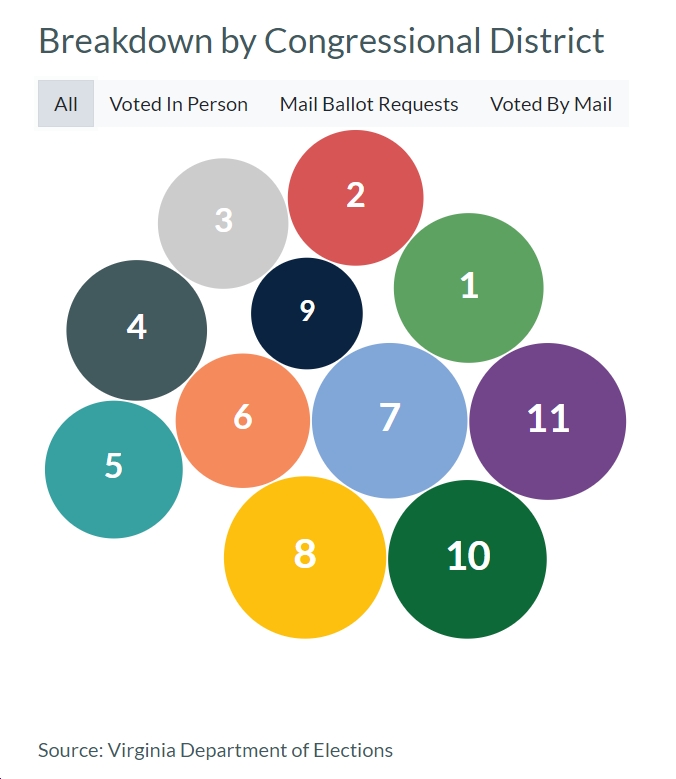The width and height of the screenshot is (676, 779).
Task: Click the teal district 5 bubble
Action: (x=114, y=469)
